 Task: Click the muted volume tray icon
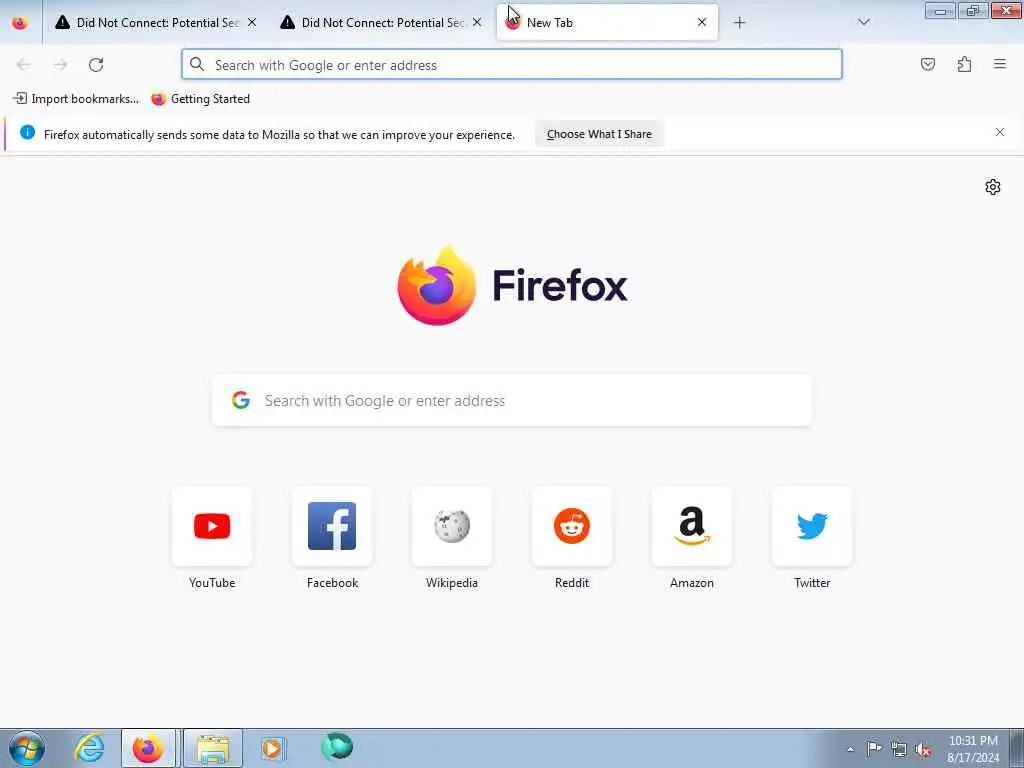click(x=923, y=750)
